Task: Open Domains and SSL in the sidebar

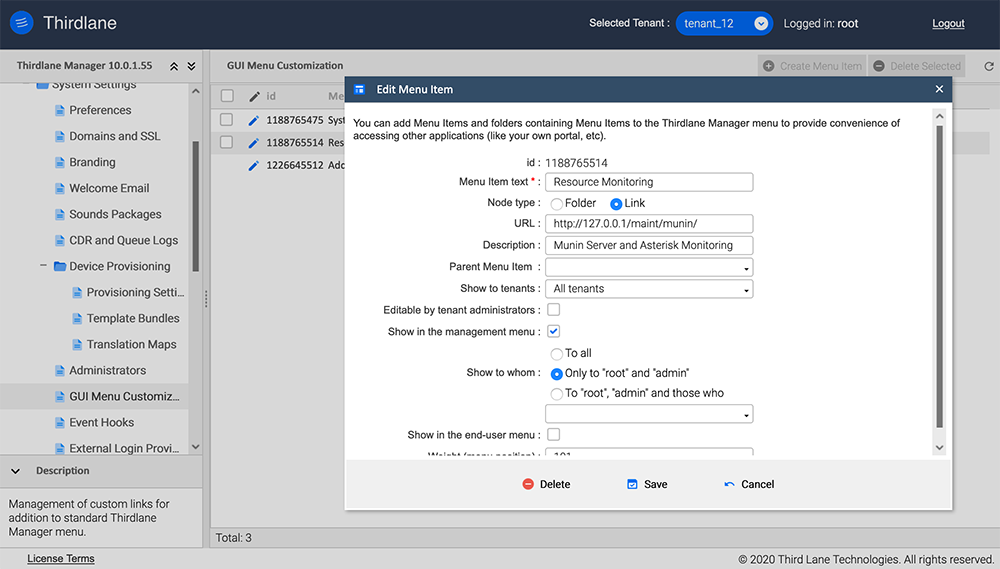Action: click(x=115, y=137)
